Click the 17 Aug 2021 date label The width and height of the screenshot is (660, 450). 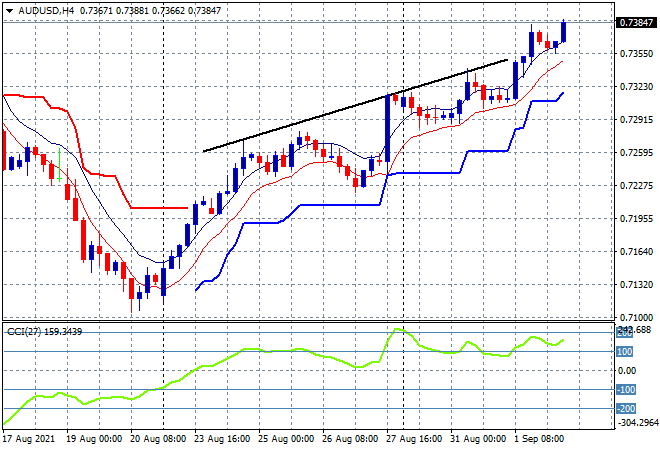click(x=29, y=439)
